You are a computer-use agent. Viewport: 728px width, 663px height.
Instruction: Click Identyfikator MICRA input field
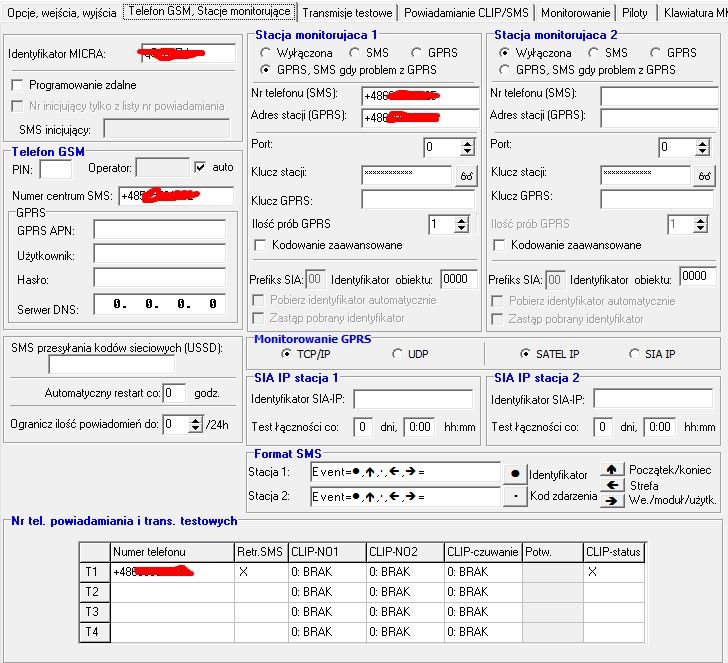[188, 53]
